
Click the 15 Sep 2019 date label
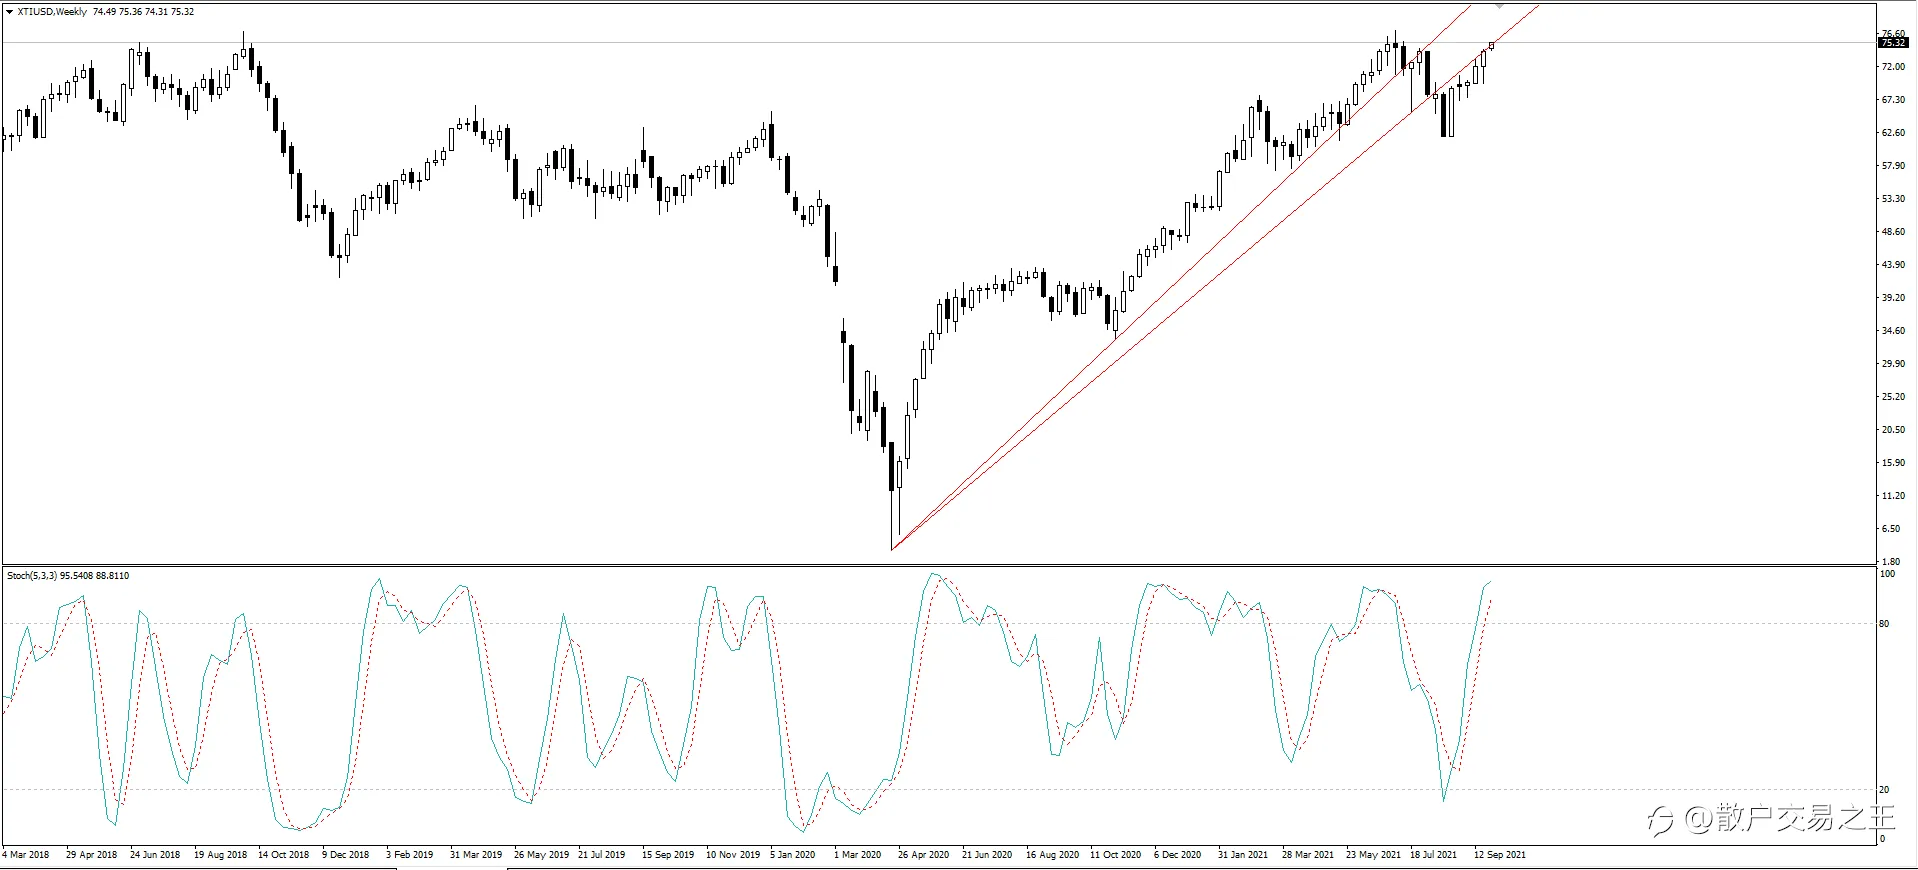pyautogui.click(x=668, y=855)
